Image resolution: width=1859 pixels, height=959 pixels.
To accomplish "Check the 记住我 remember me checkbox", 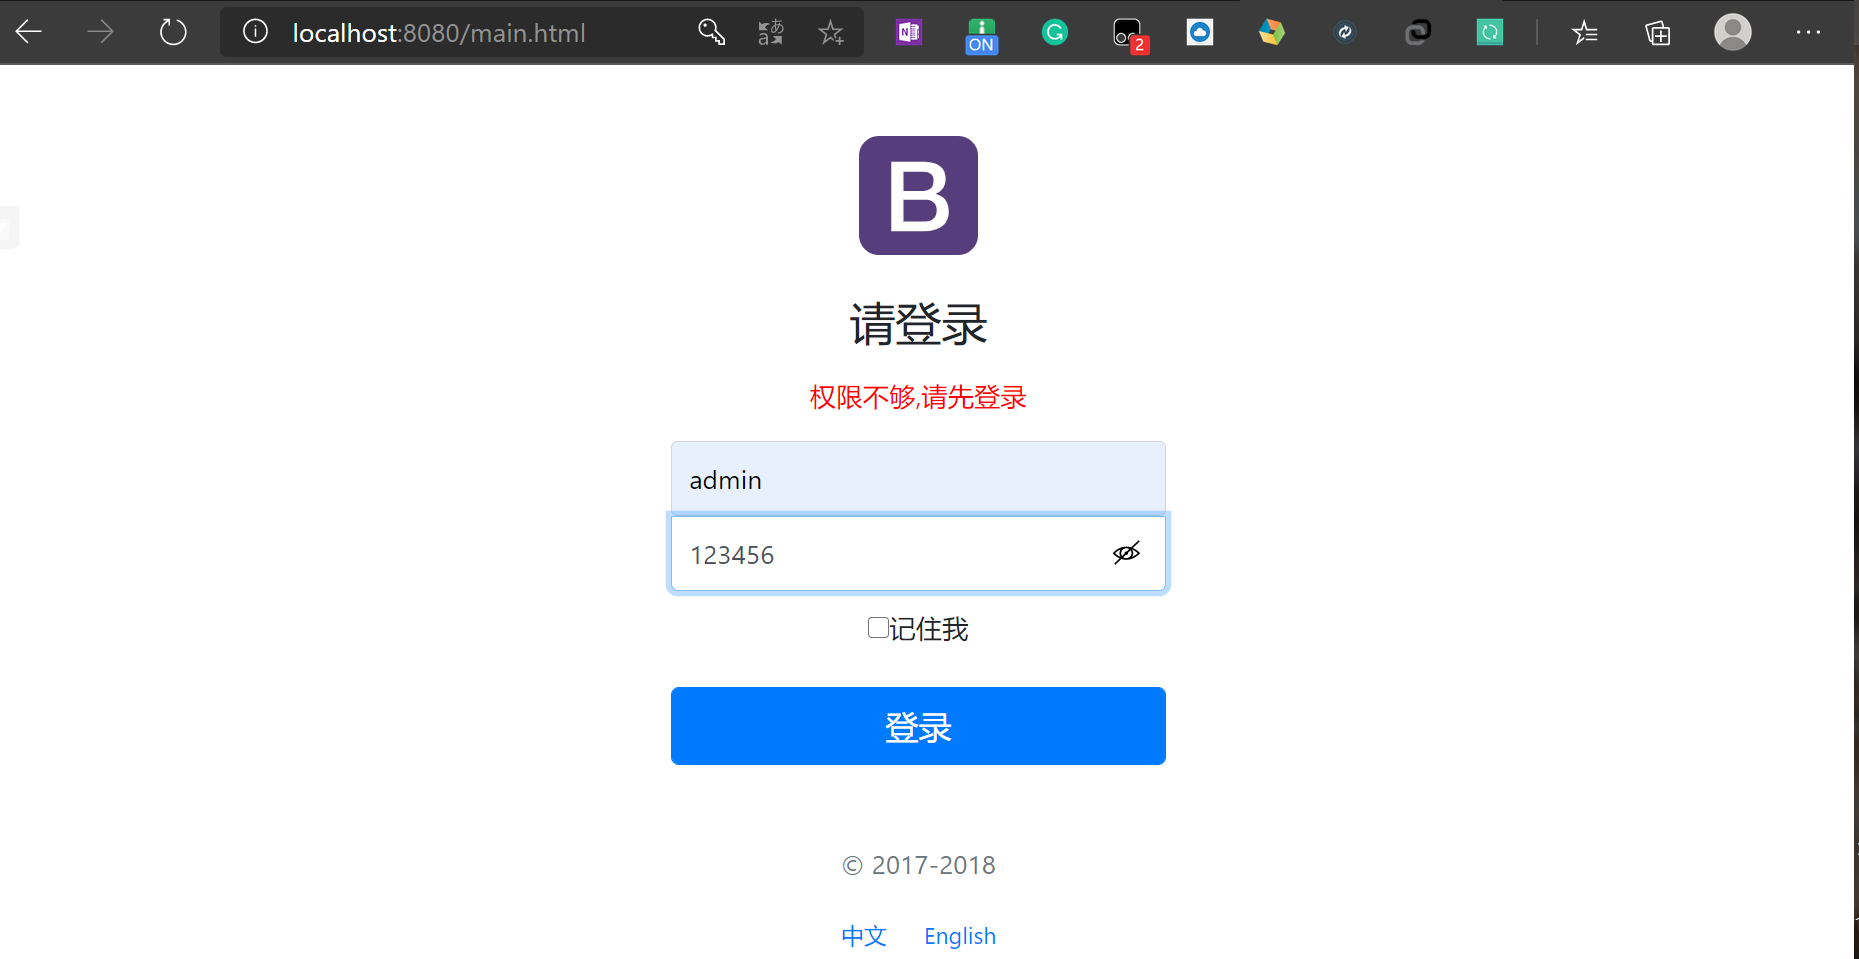I will coord(878,628).
